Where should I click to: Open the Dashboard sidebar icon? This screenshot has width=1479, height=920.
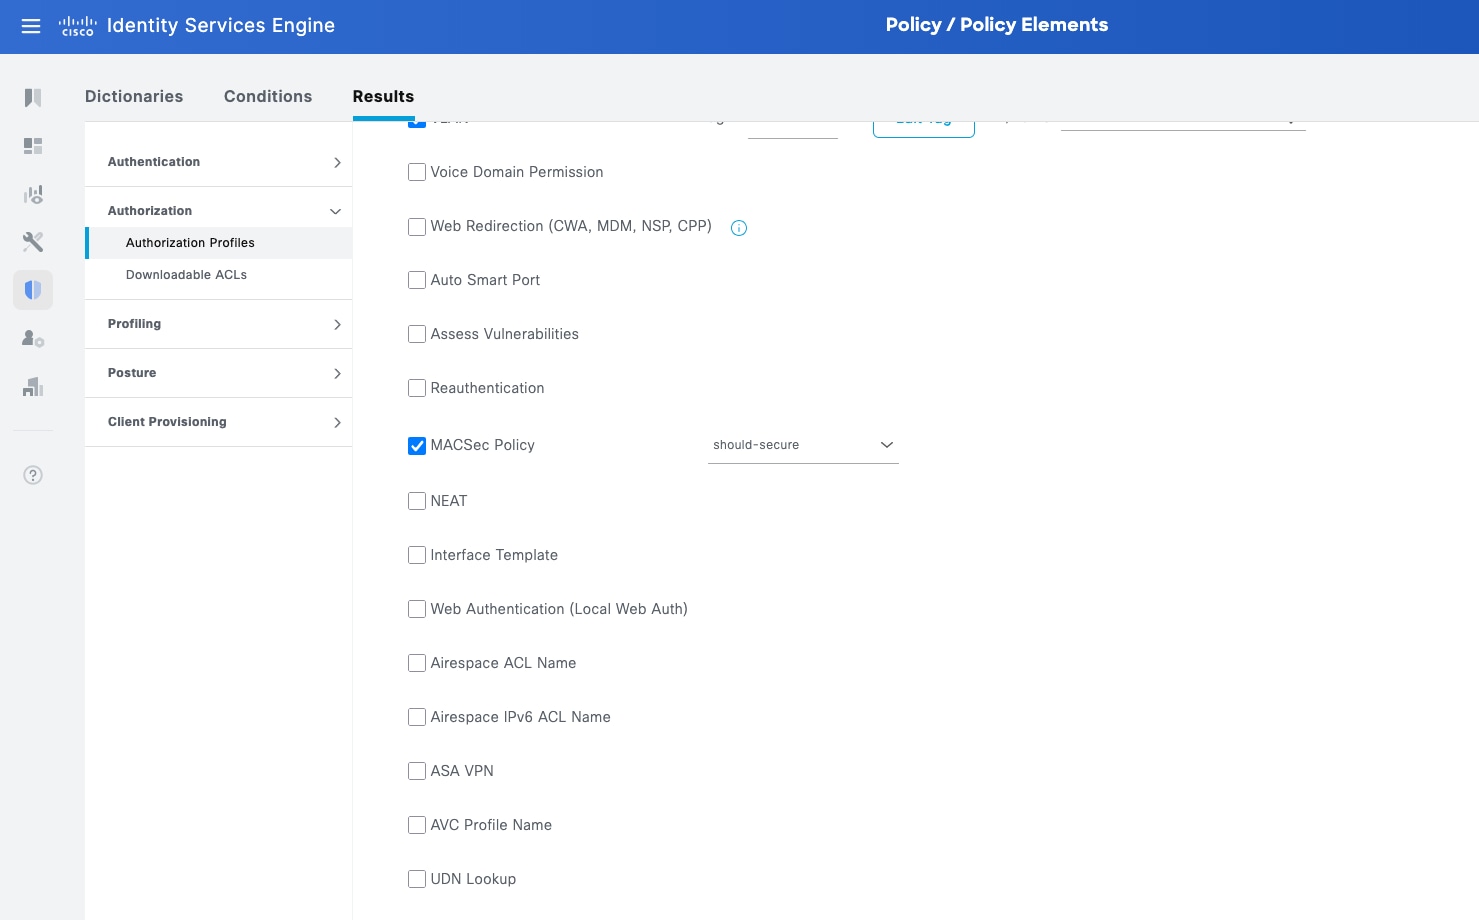[33, 146]
